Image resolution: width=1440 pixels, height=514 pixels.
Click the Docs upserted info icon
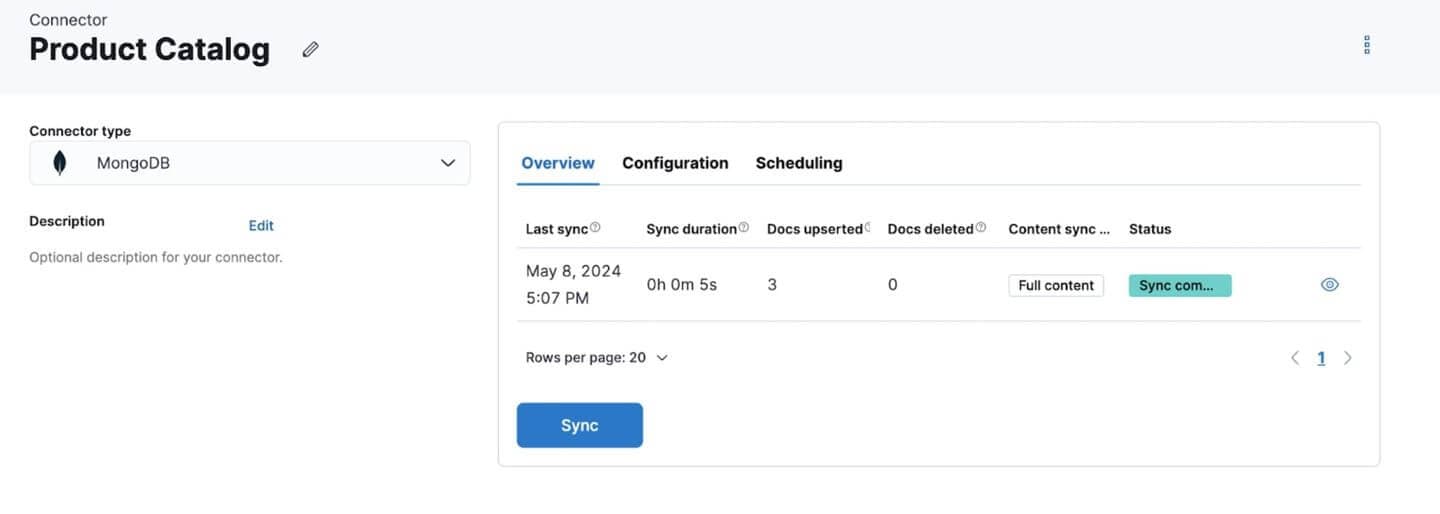[867, 228]
